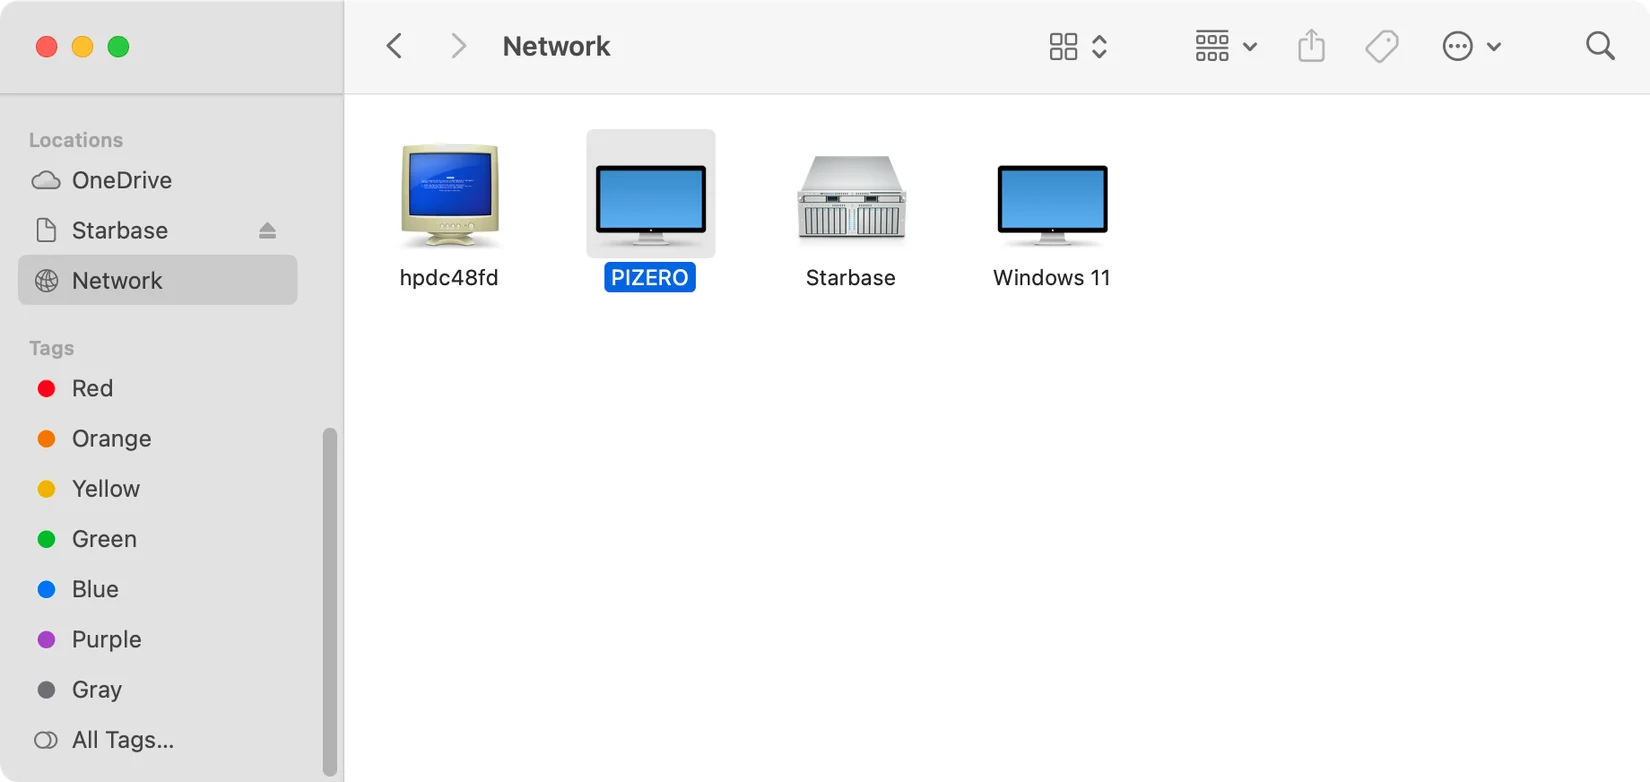Open the hpdc48fd network computer

tap(449, 197)
